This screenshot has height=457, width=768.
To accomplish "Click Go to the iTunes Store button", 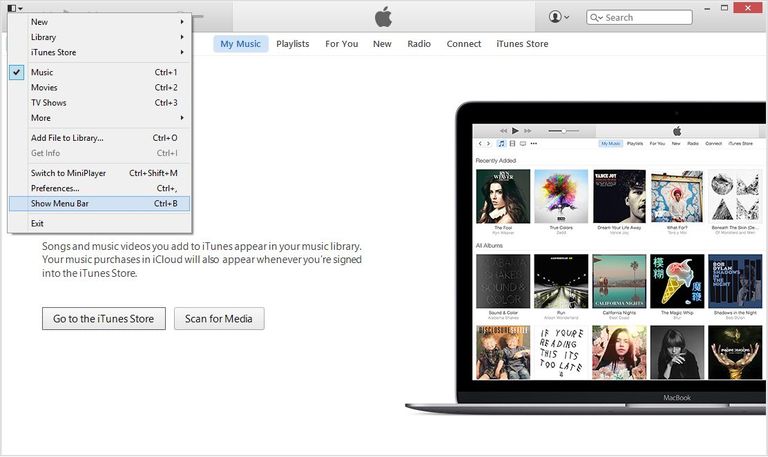I will [104, 319].
